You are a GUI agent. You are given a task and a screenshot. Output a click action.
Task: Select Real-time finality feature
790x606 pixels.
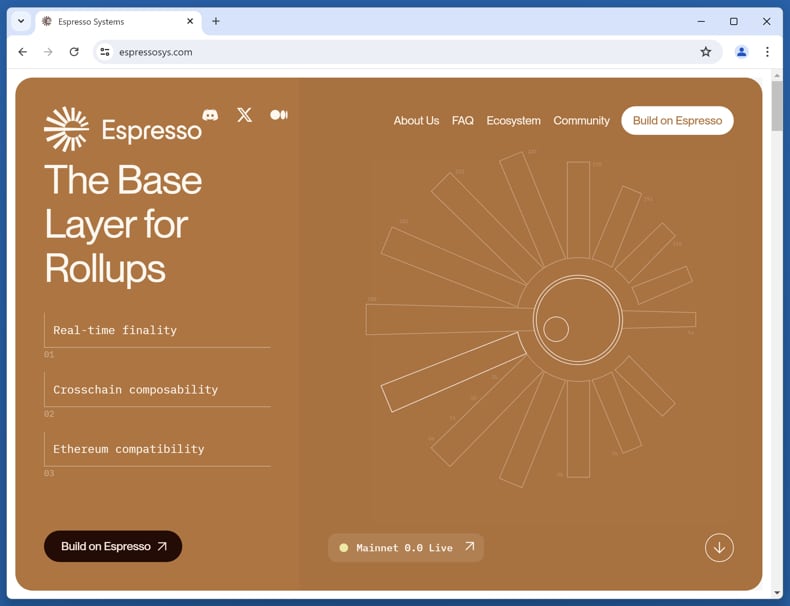point(157,330)
